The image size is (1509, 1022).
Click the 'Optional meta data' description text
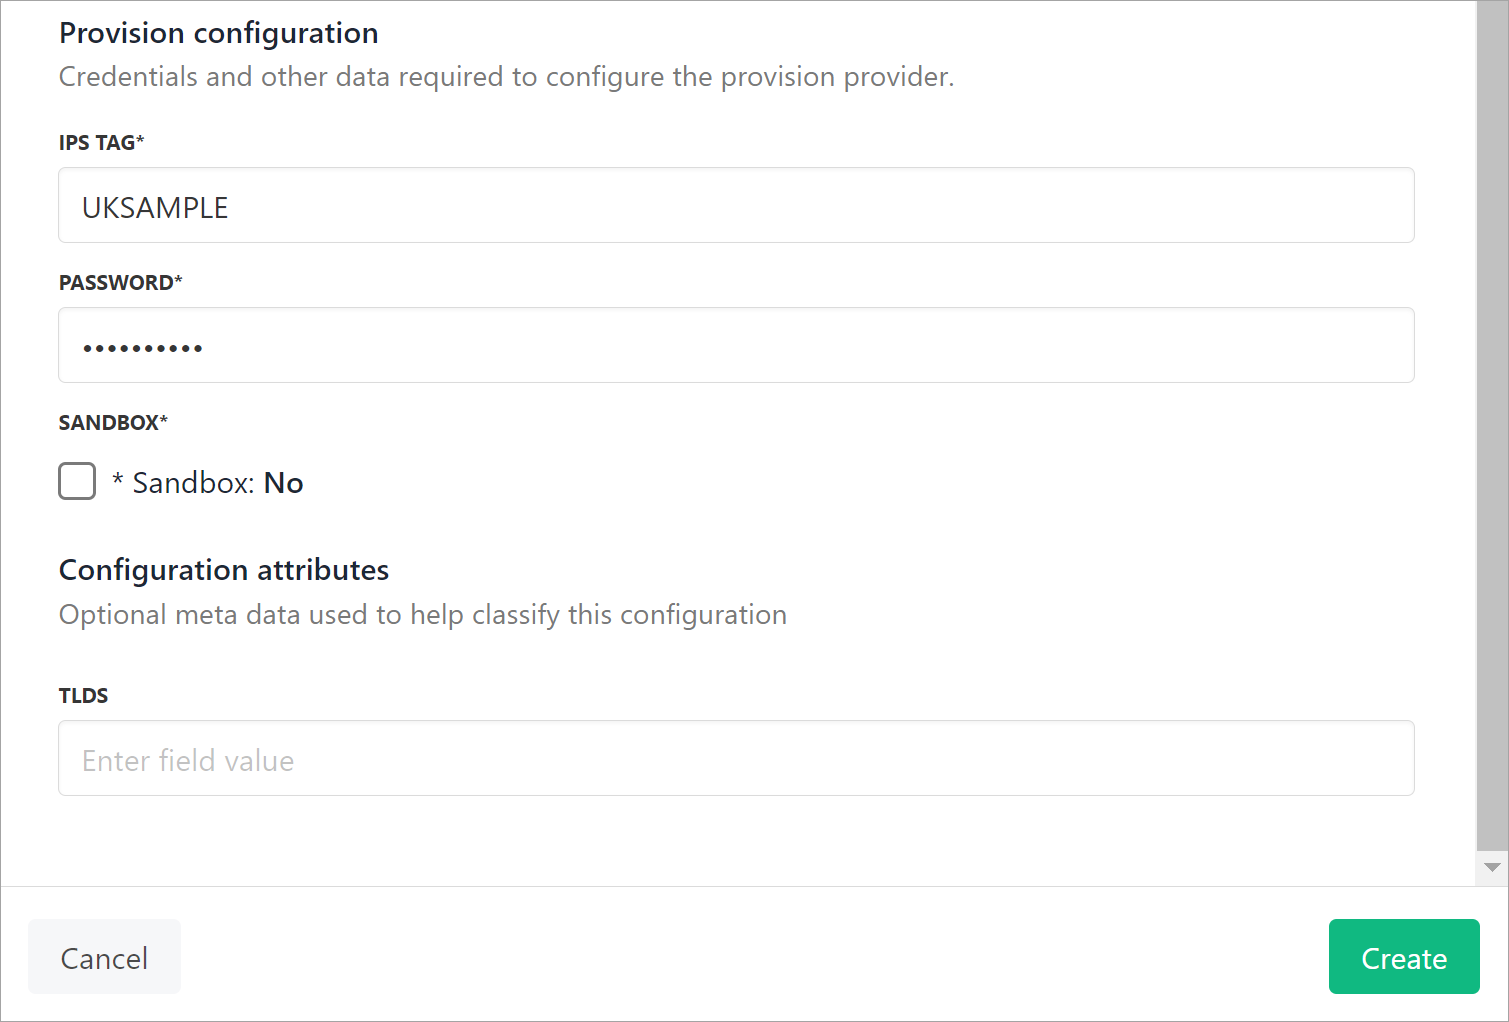(x=422, y=614)
